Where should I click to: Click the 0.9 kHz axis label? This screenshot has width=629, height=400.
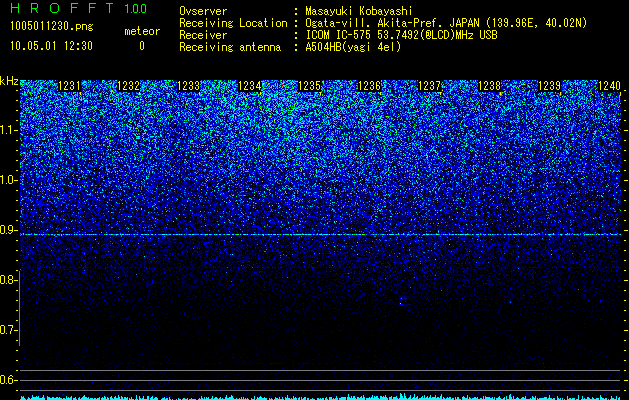8,230
